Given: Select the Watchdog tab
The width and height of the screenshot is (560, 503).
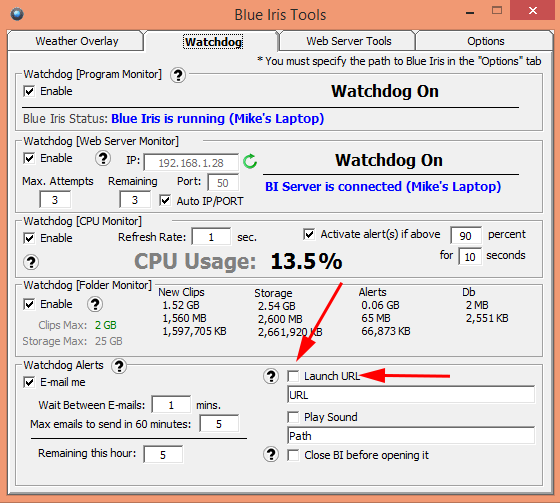Looking at the screenshot, I should coord(213,42).
